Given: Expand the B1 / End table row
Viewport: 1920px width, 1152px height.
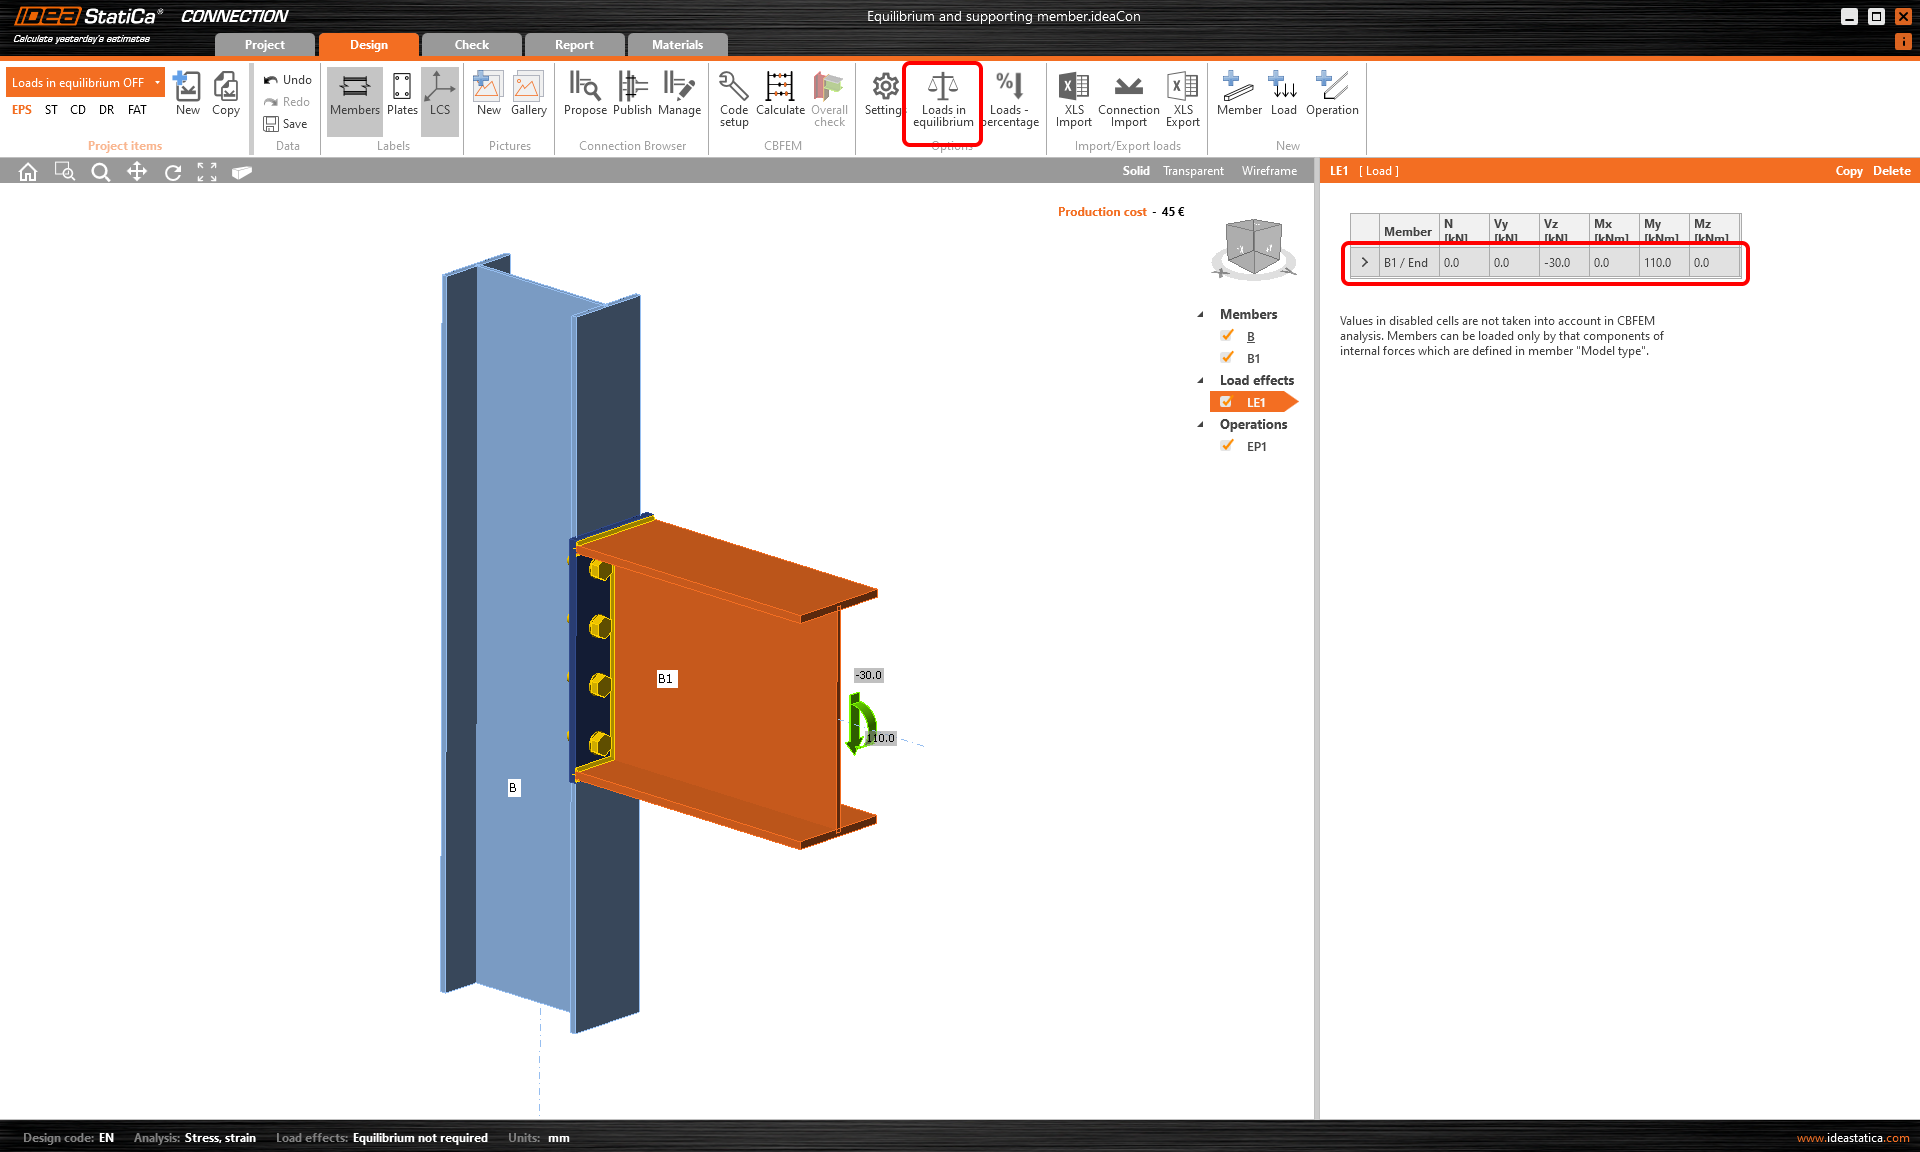Looking at the screenshot, I should [1364, 263].
